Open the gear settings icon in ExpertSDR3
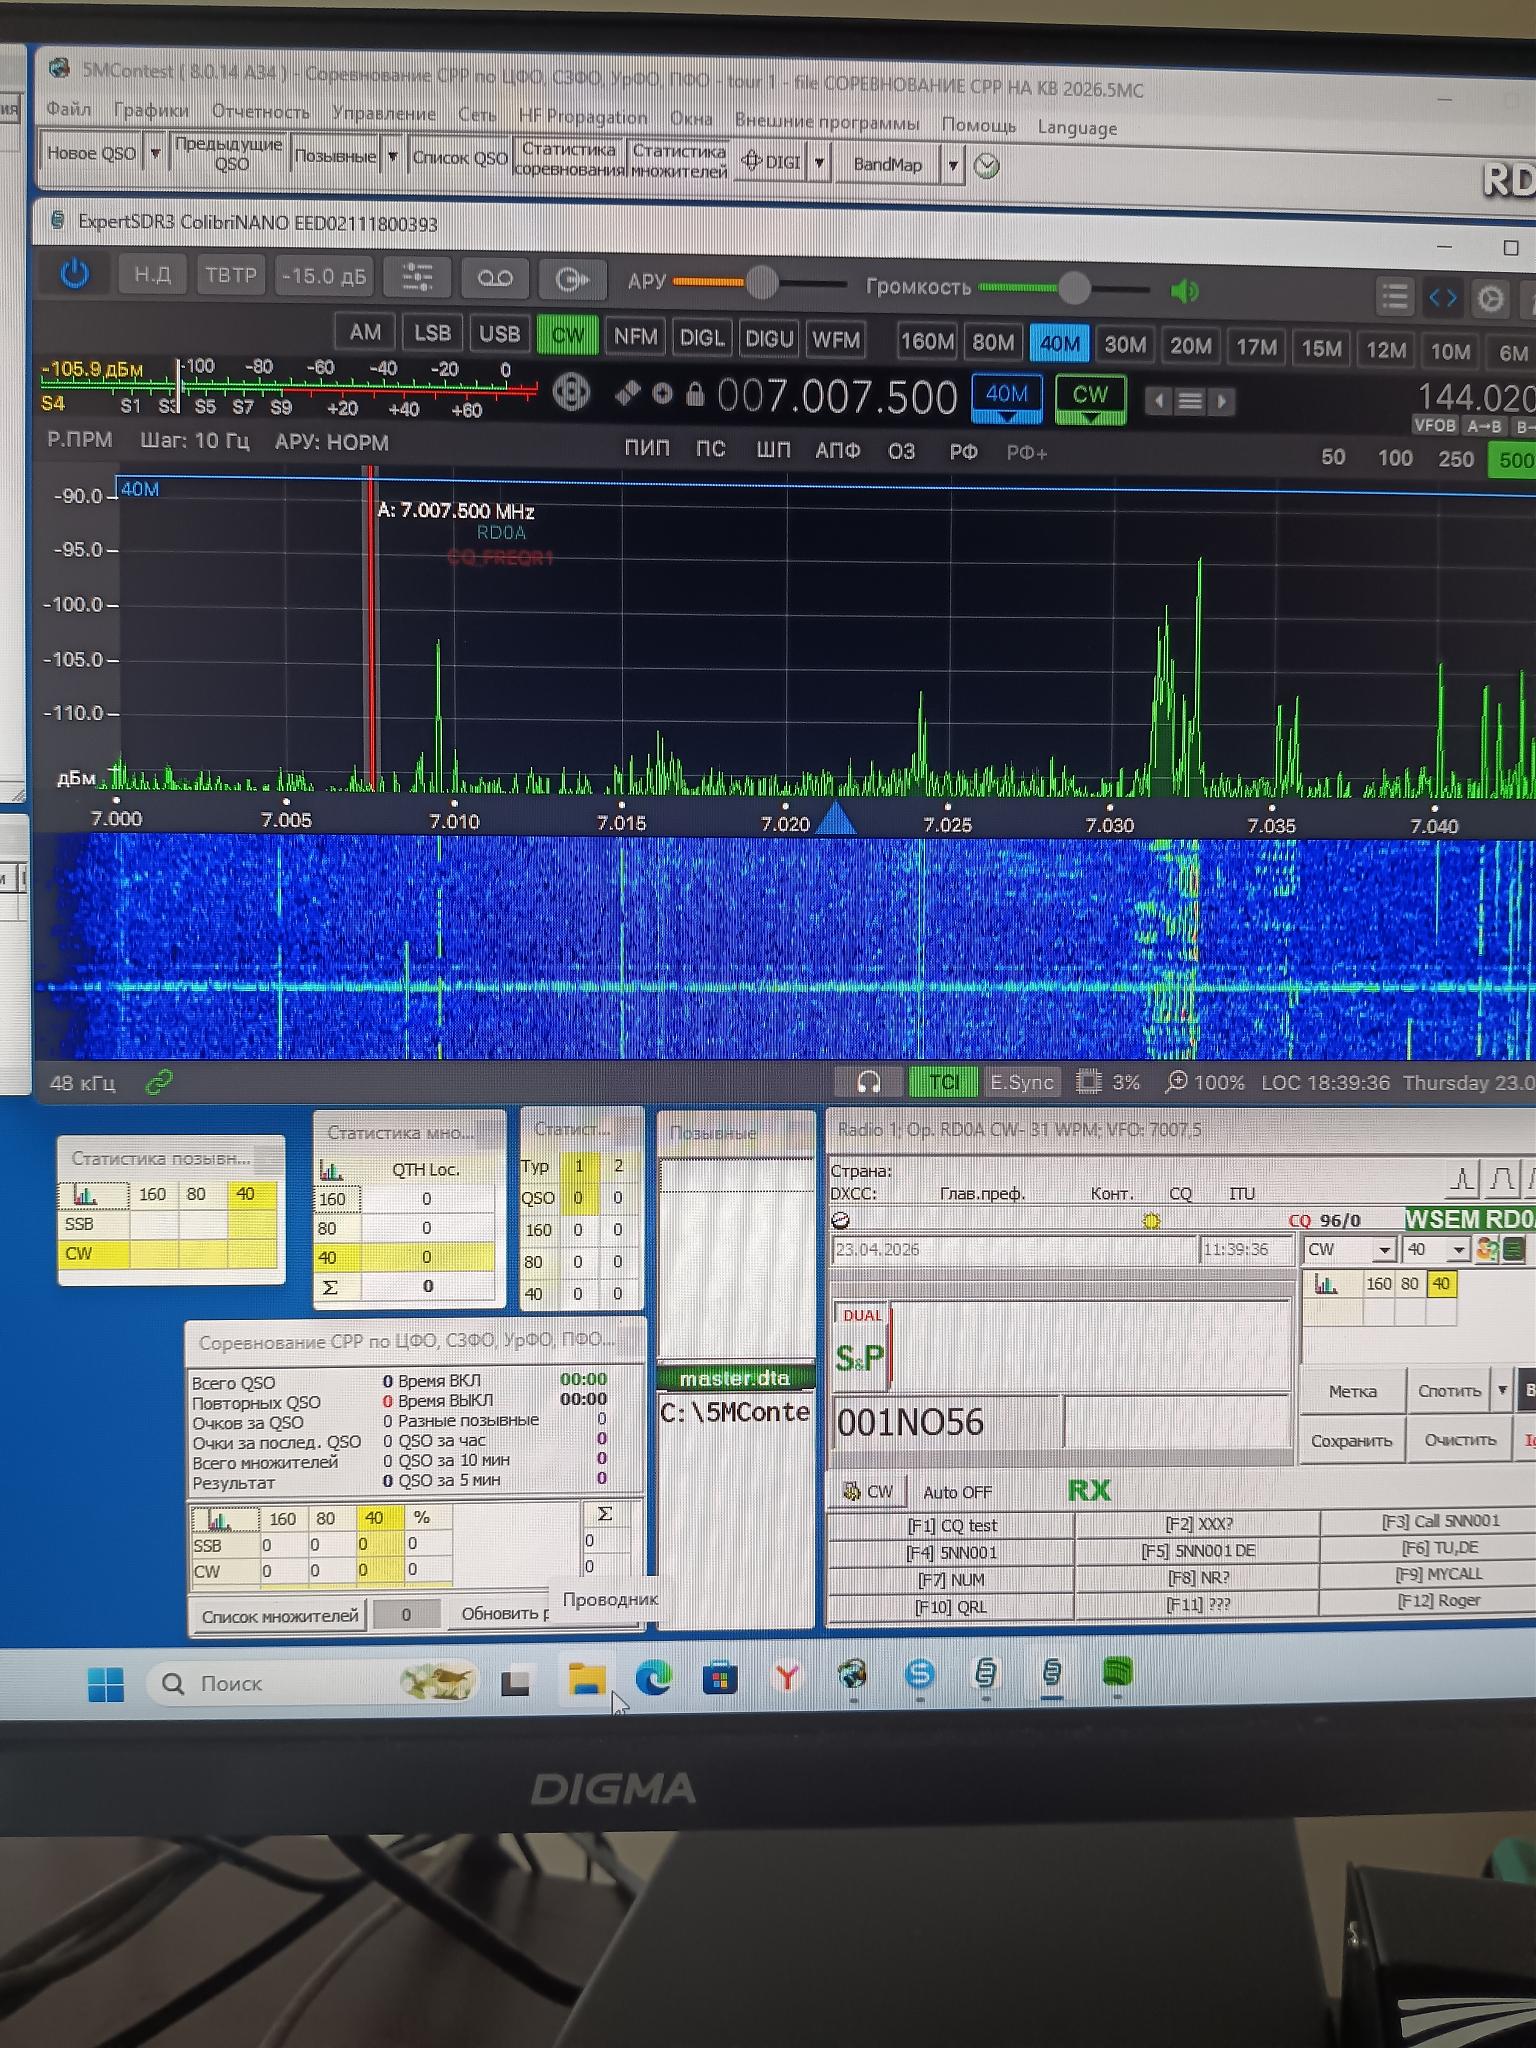 (x=1490, y=299)
